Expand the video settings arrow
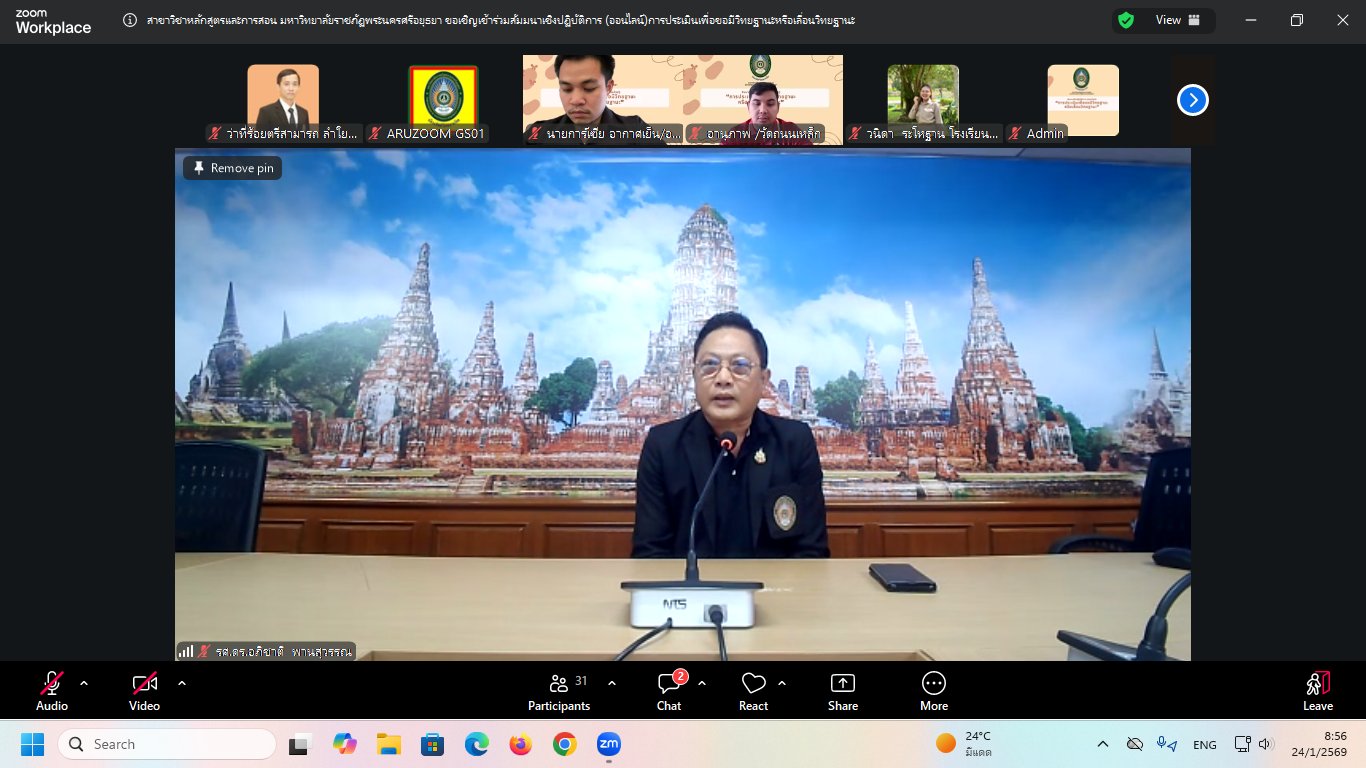The width and height of the screenshot is (1366, 768). [182, 683]
